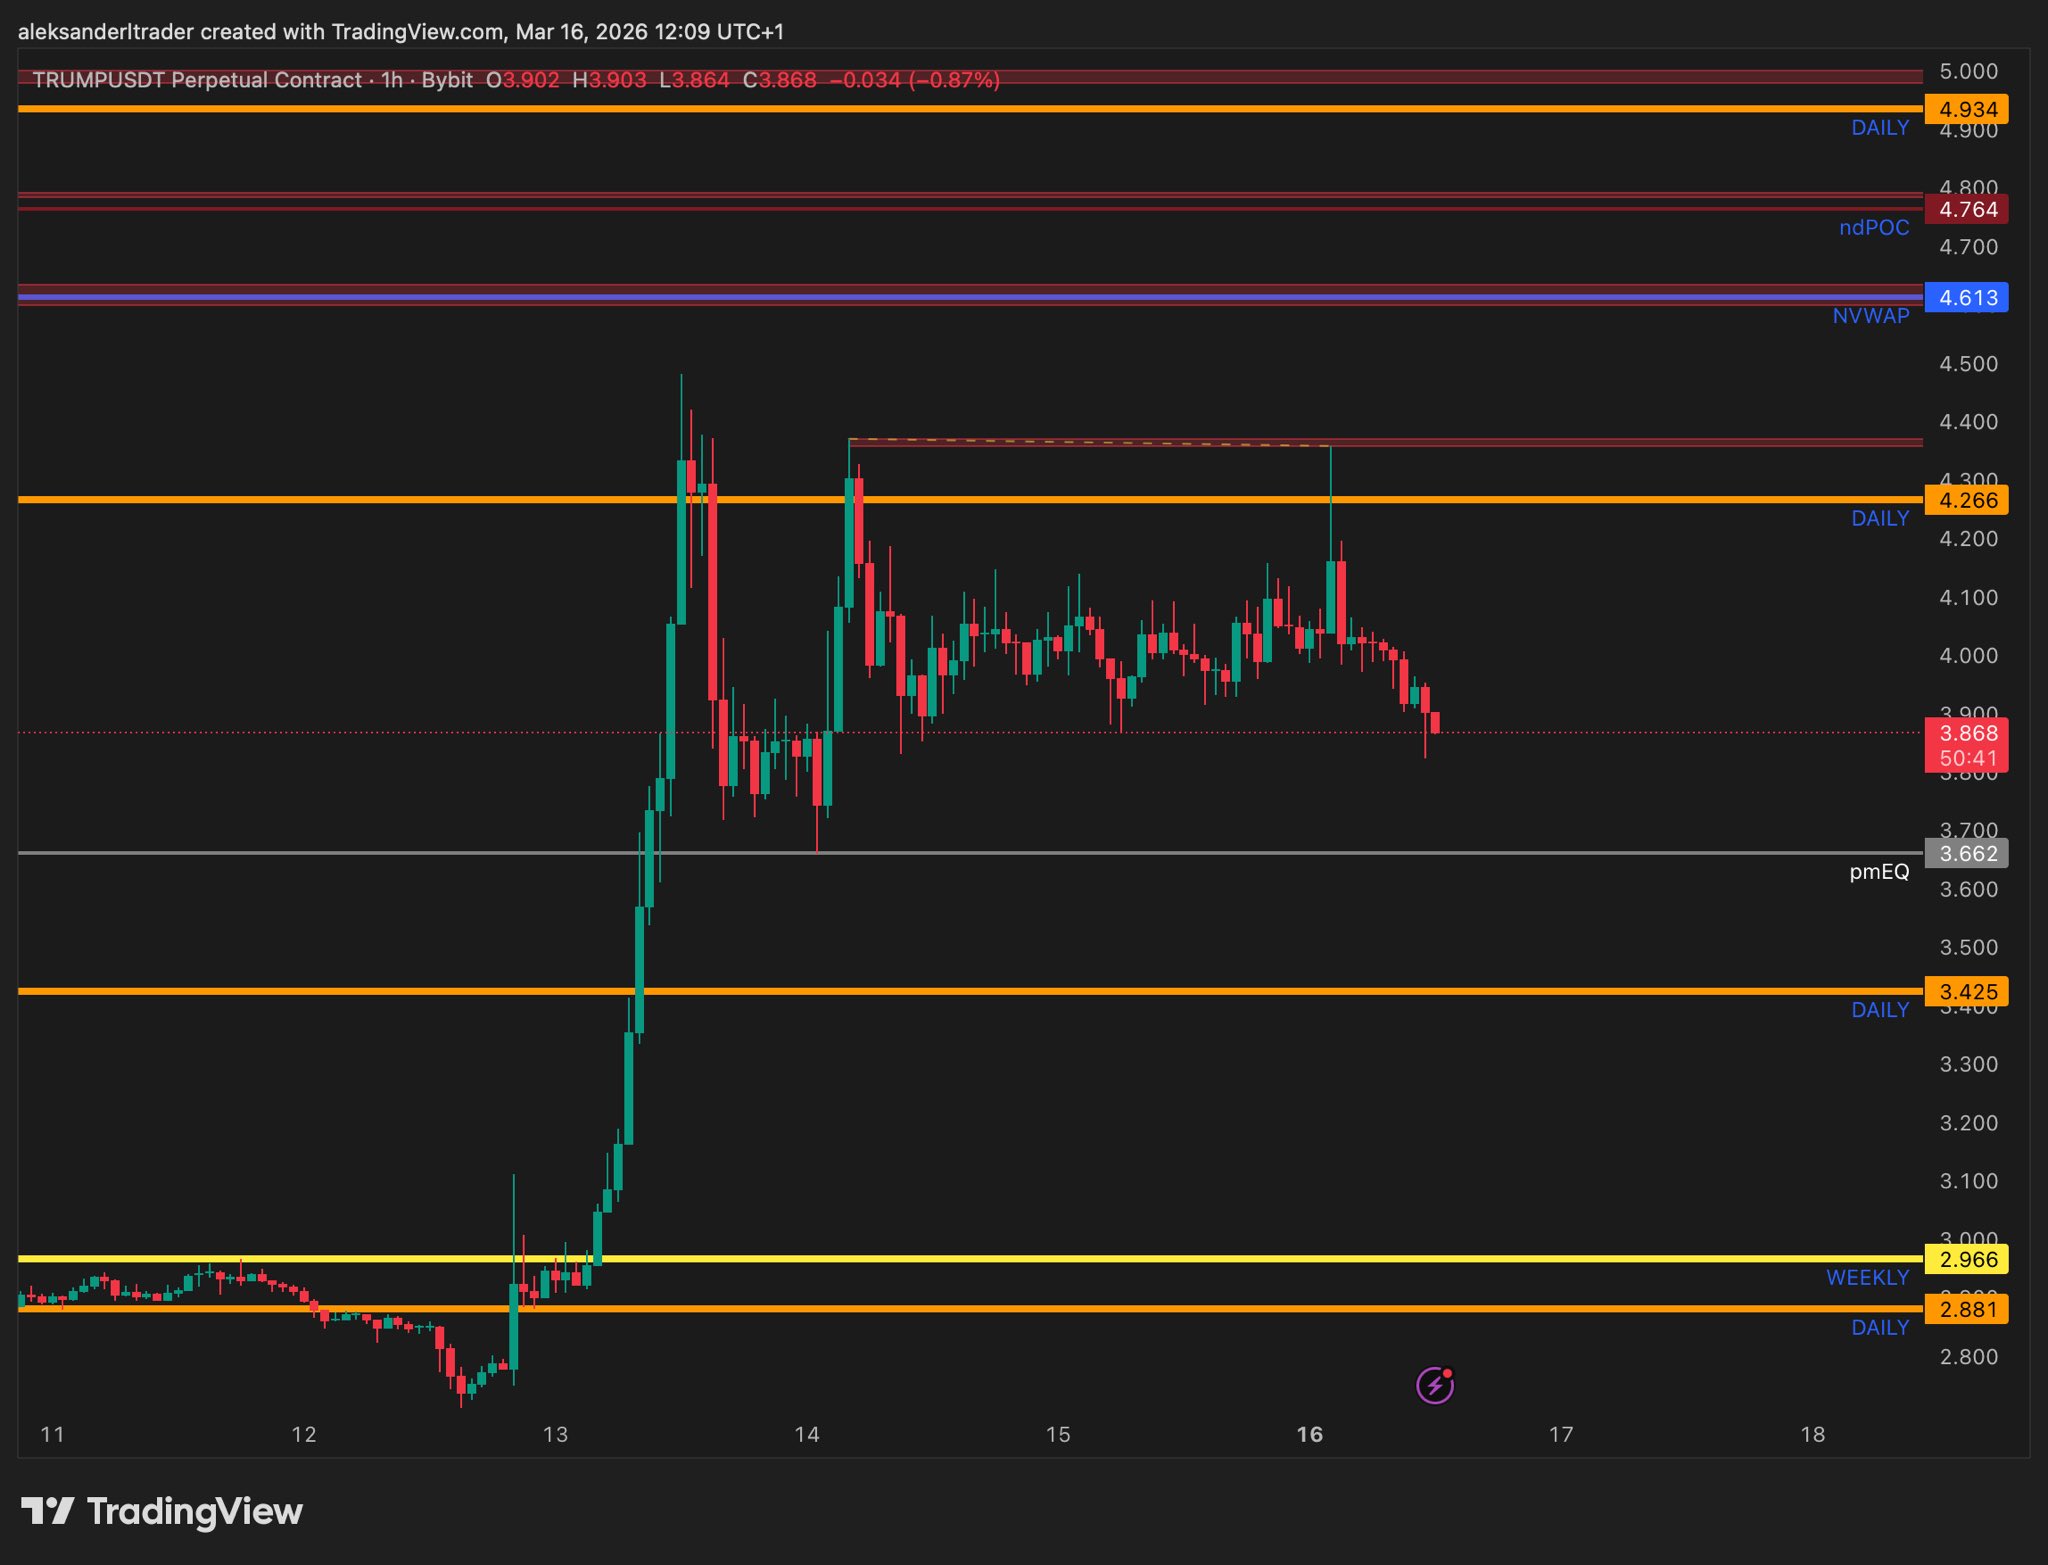Click the orange 4.266 daily level tag
This screenshot has width=2048, height=1565.
(1966, 500)
